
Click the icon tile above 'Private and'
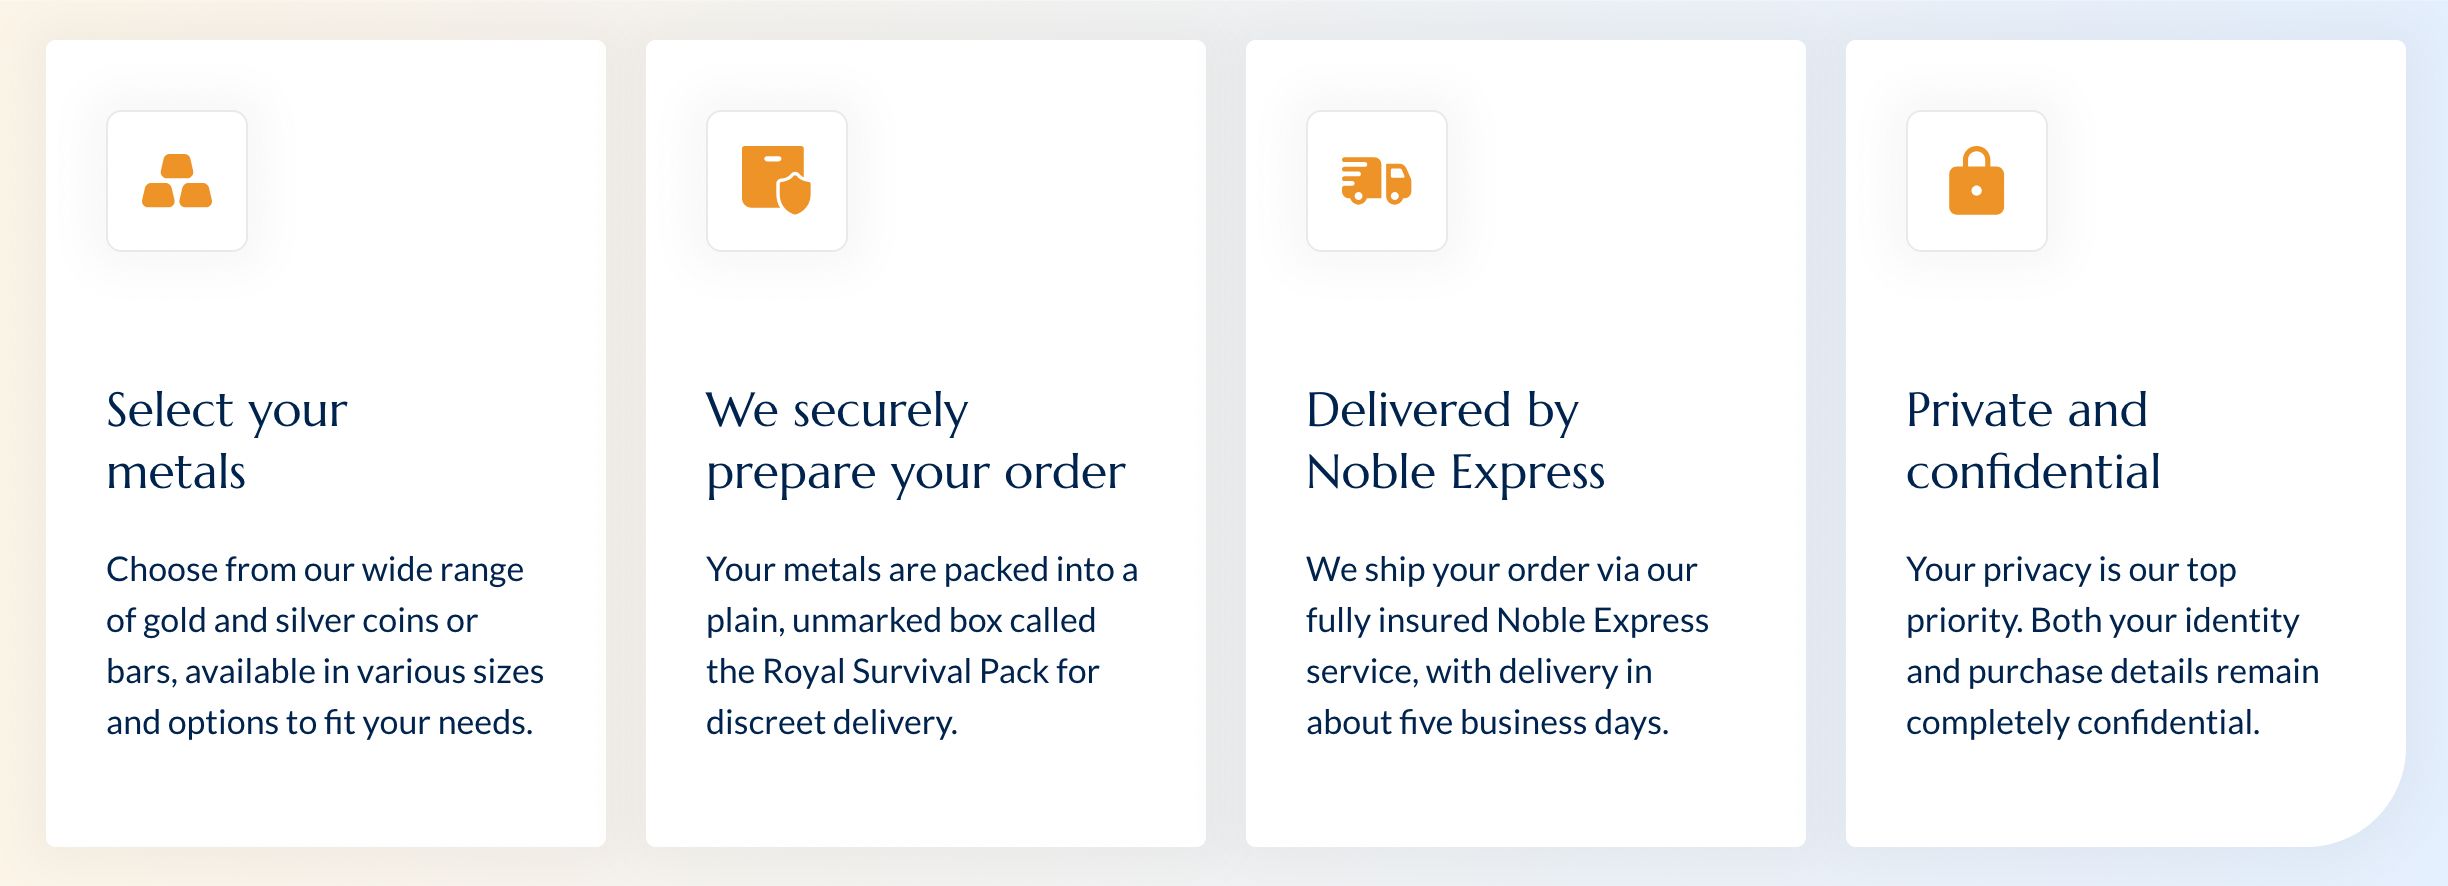(1977, 181)
